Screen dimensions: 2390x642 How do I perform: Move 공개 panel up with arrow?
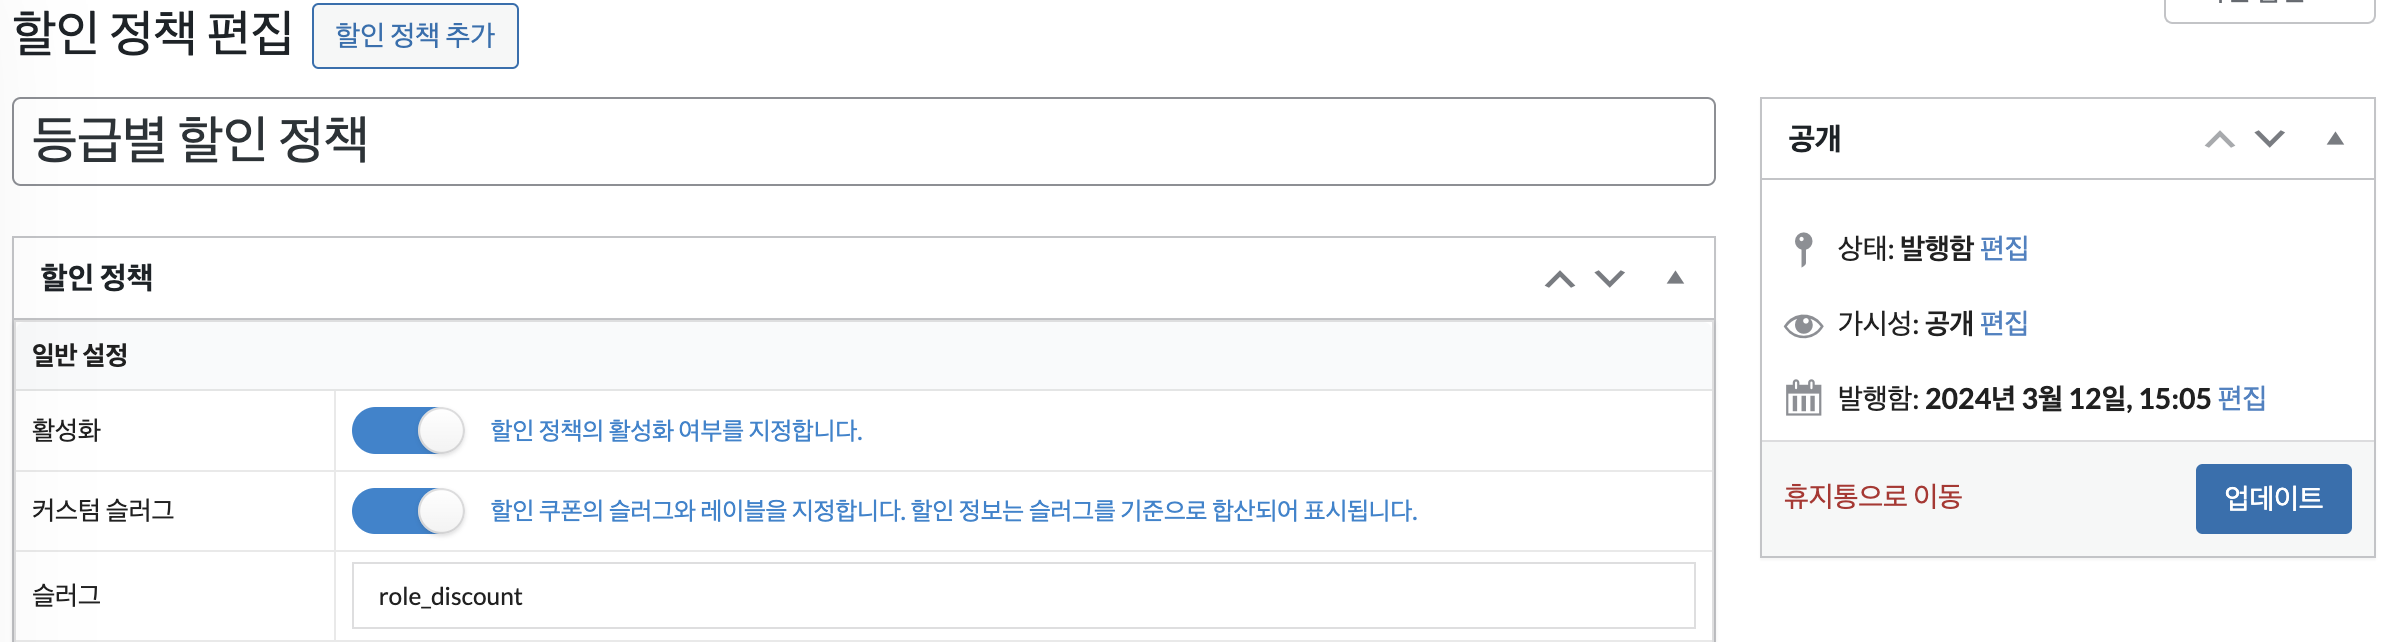2219,139
